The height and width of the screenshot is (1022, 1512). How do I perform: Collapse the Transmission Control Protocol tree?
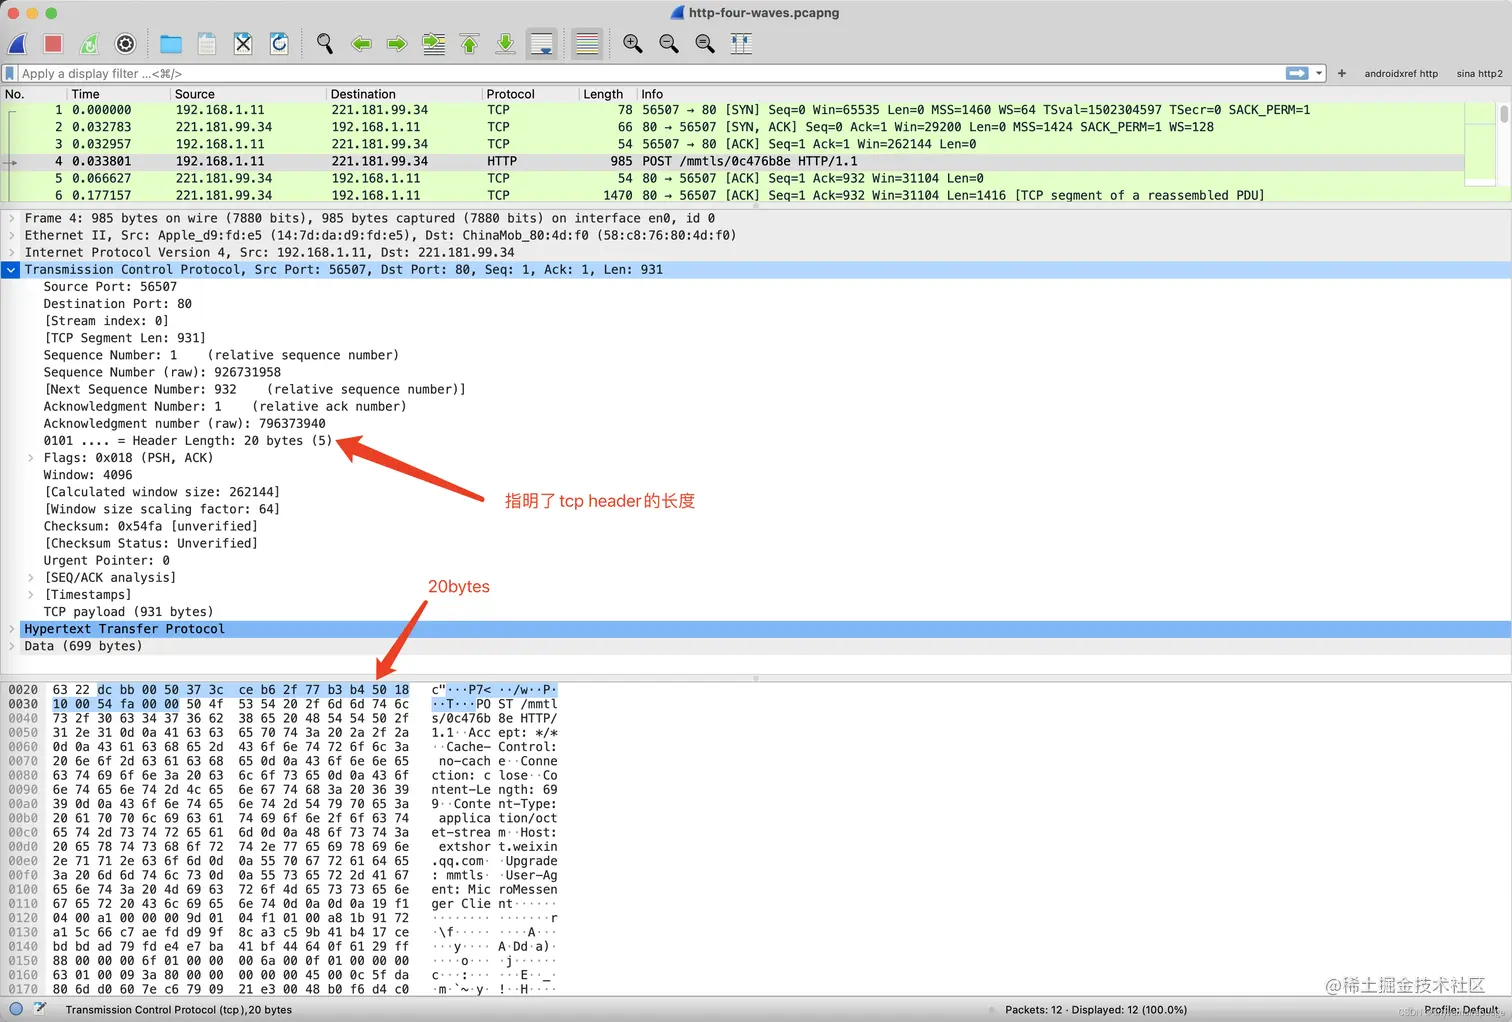point(11,270)
